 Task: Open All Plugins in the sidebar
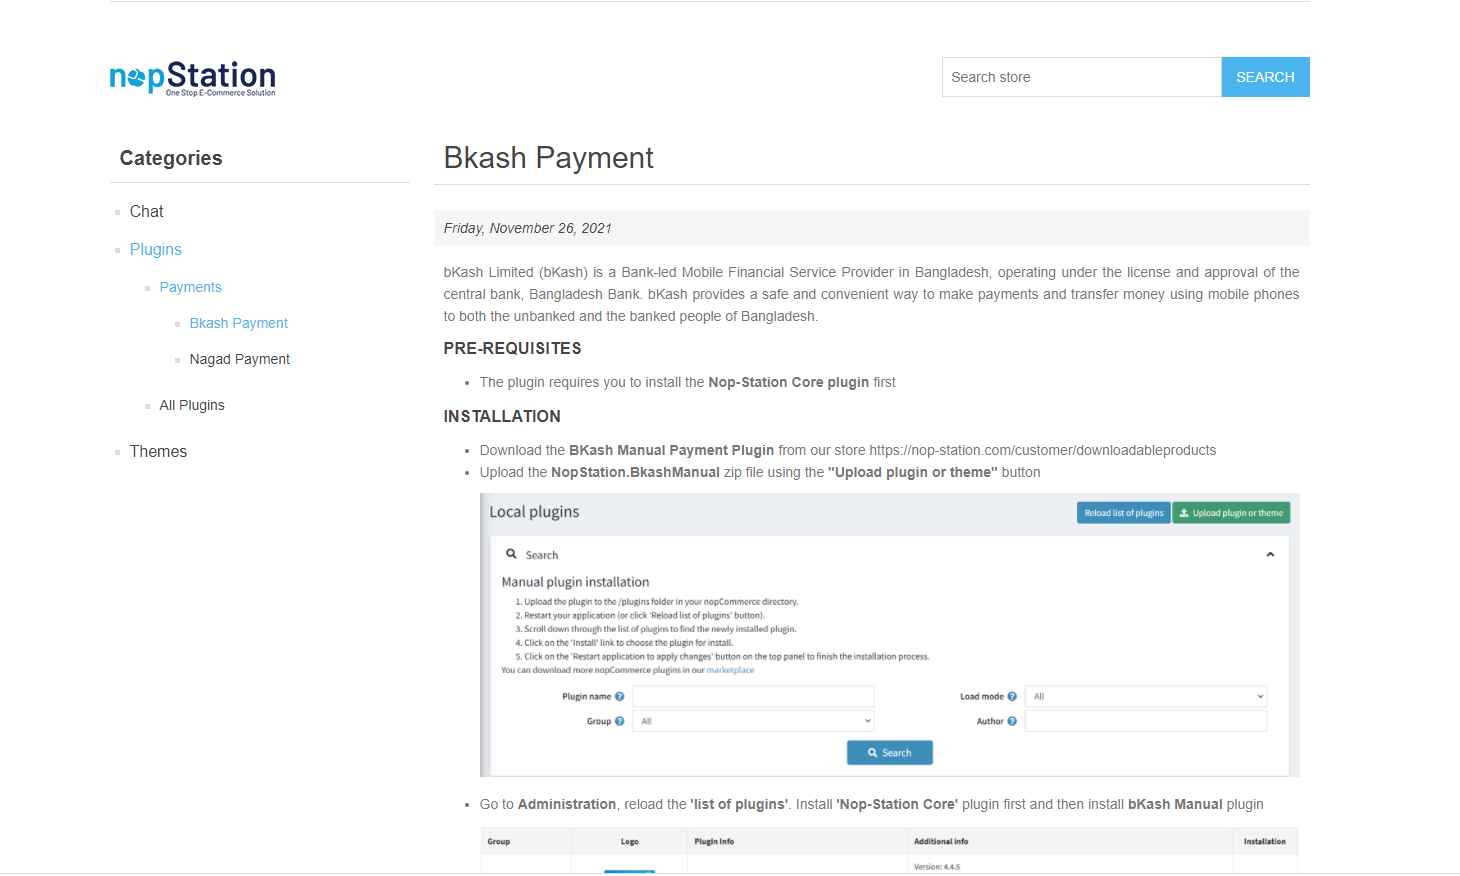pyautogui.click(x=192, y=405)
